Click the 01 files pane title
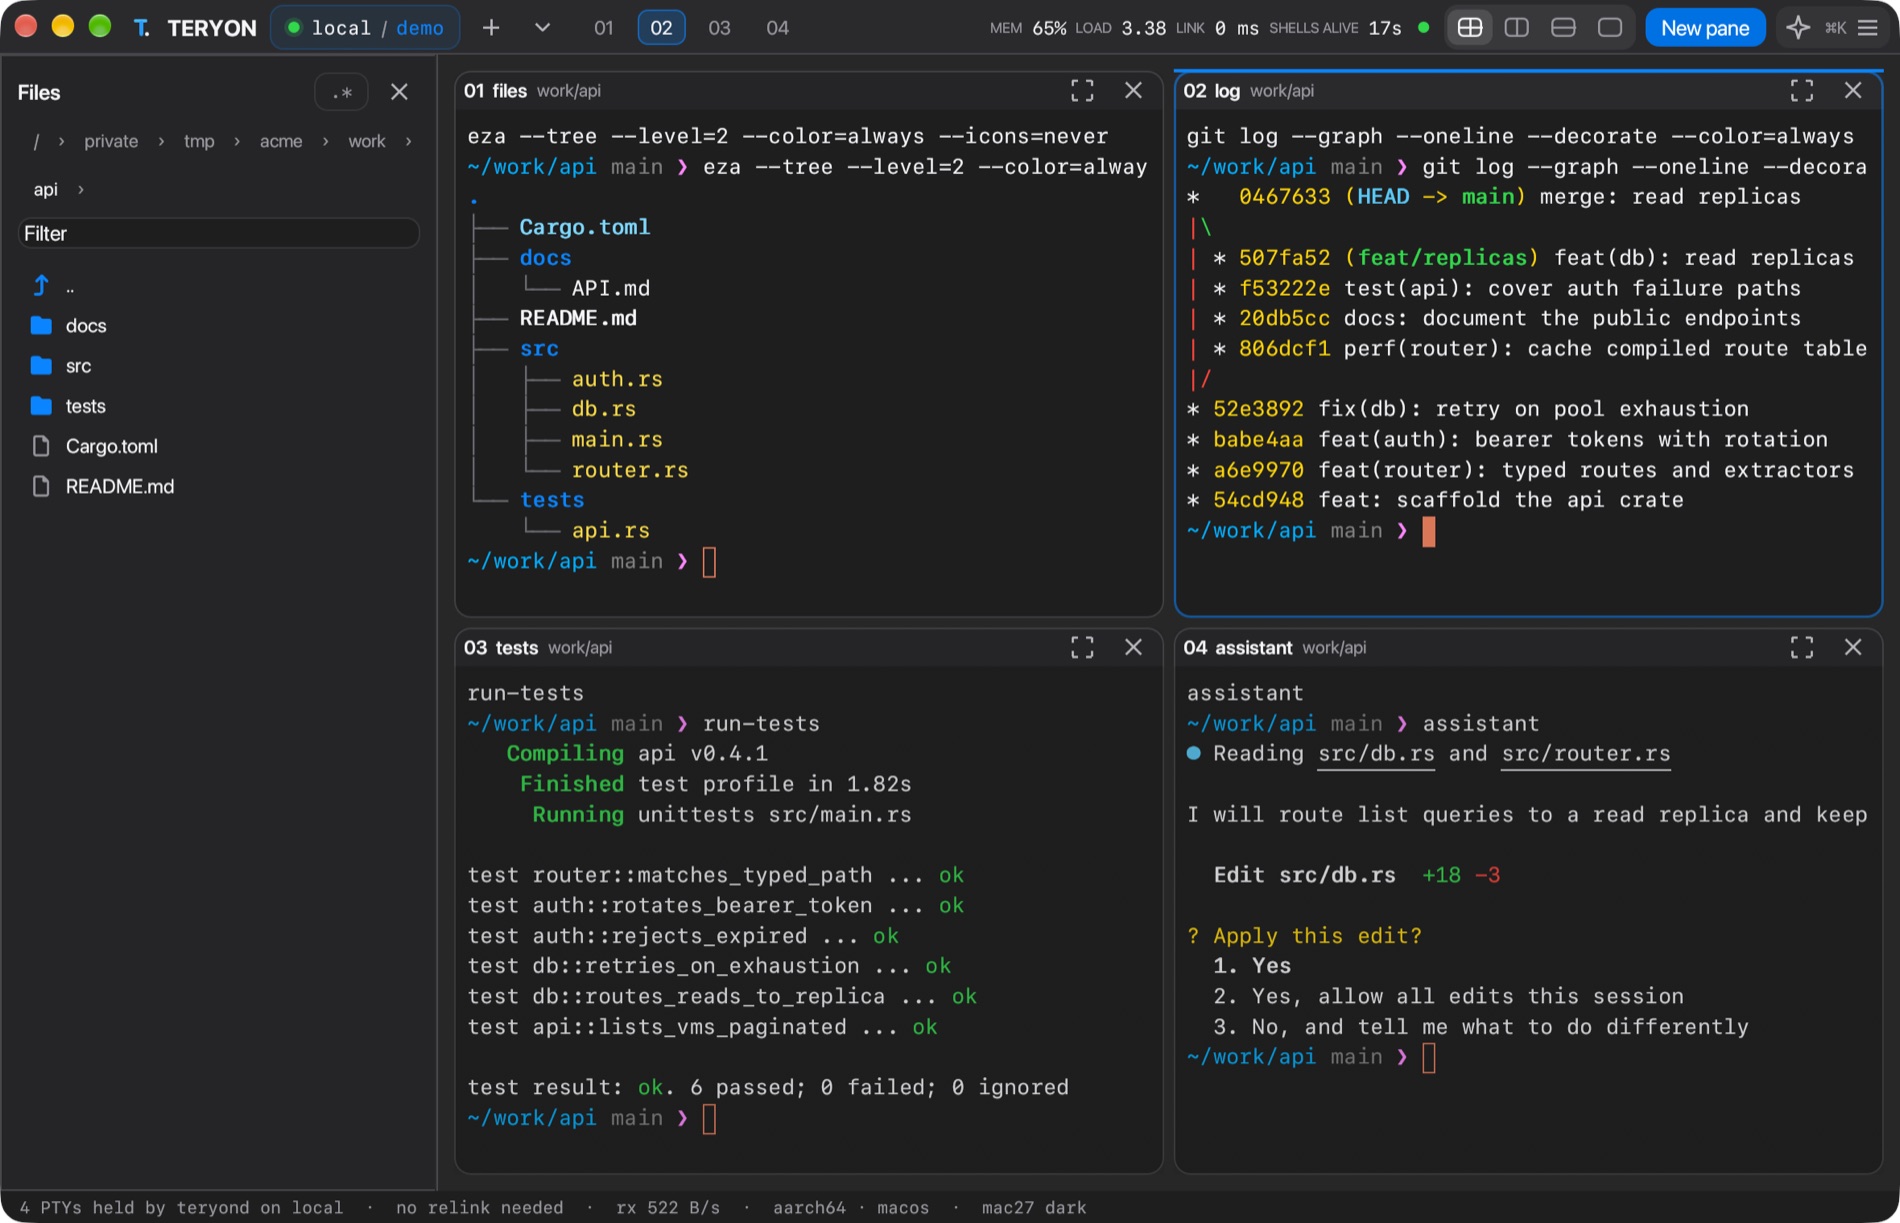 coord(495,91)
